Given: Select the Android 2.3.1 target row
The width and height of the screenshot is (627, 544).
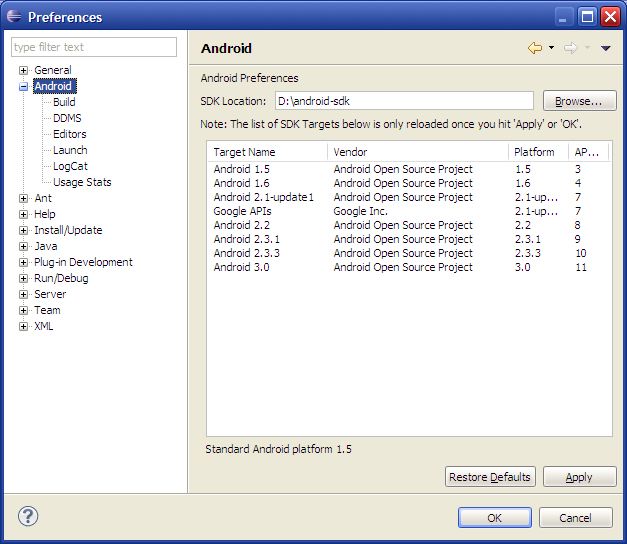Looking at the screenshot, I should point(409,239).
